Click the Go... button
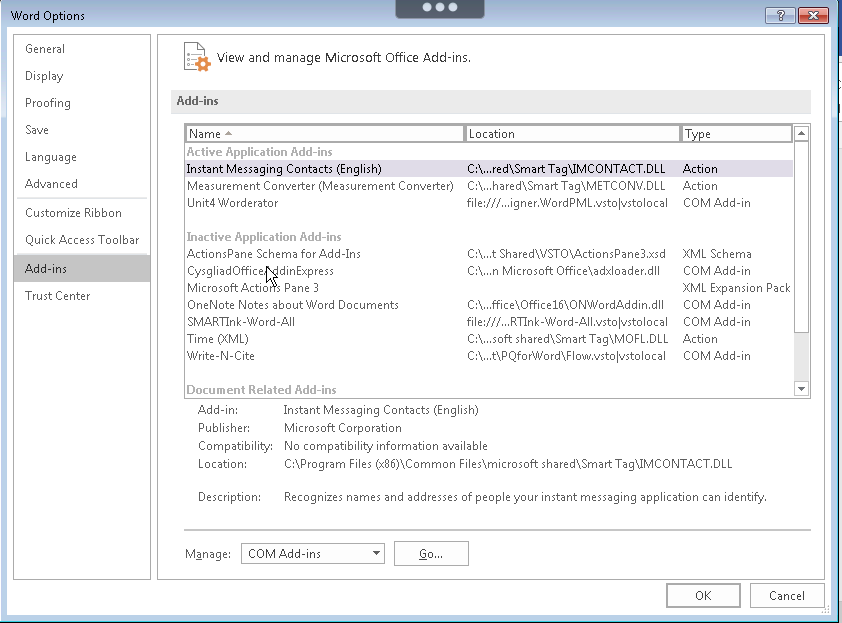The width and height of the screenshot is (842, 623). pos(431,554)
